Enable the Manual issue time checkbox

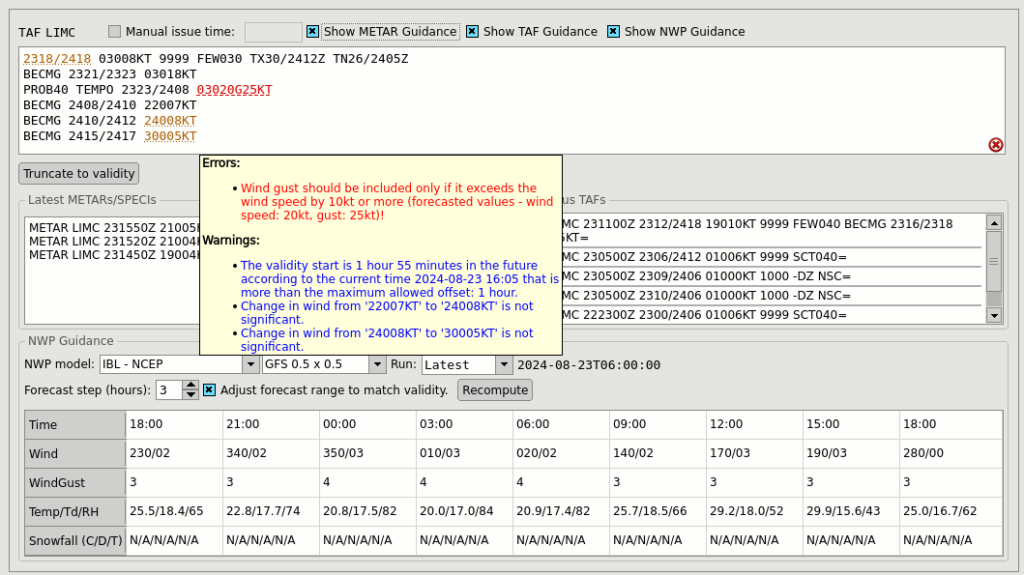pyautogui.click(x=115, y=32)
